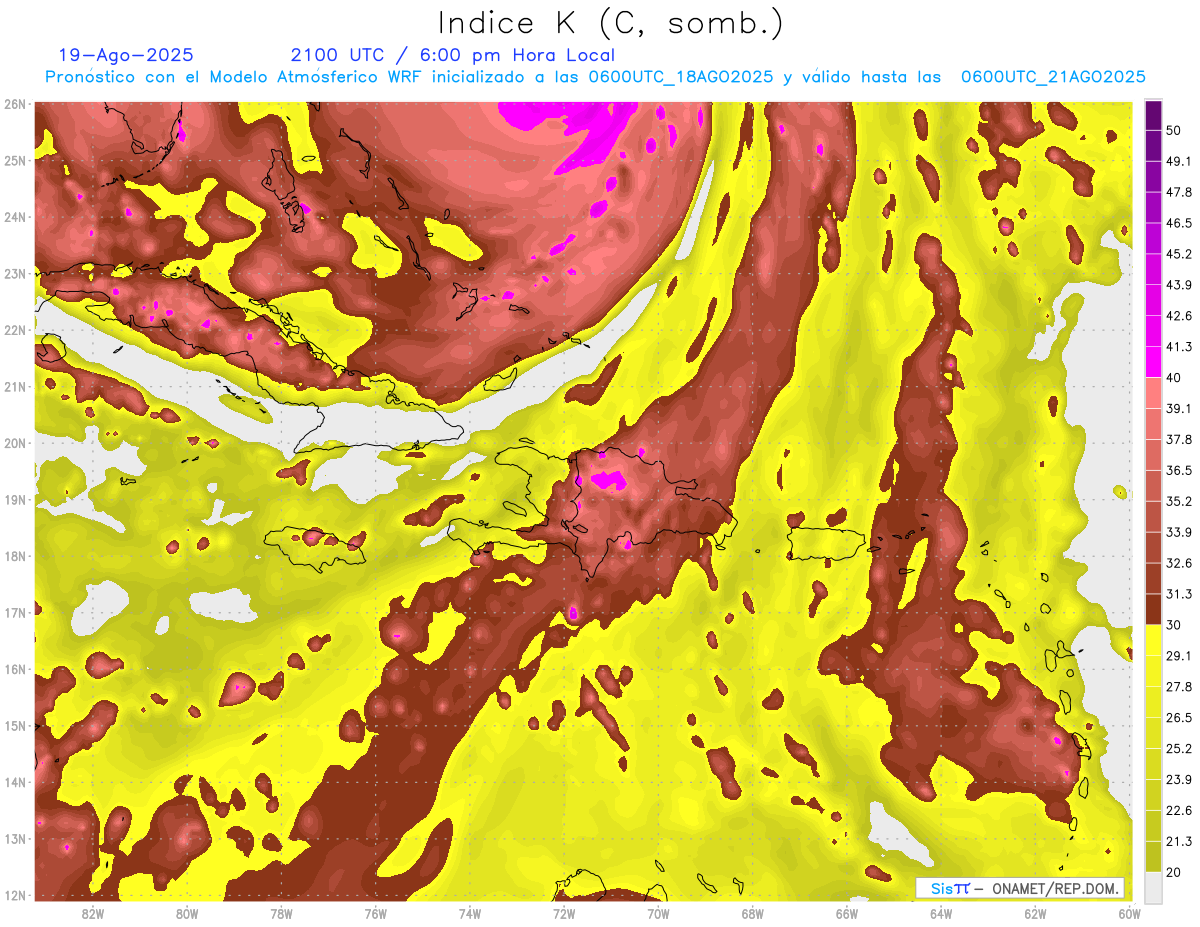
Task: Click the latitude label '16N'
Action: coord(15,668)
